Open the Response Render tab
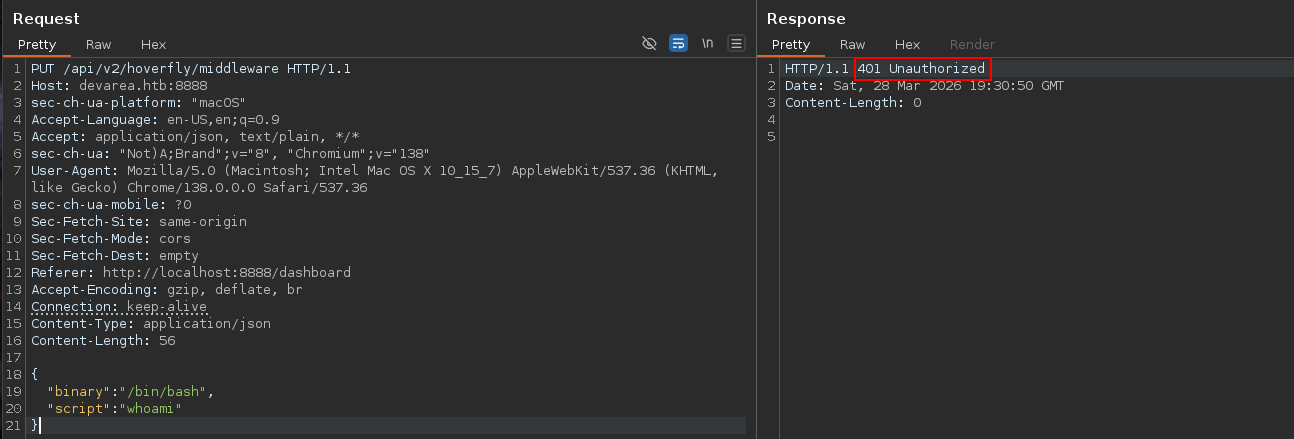Screen dimensions: 1294x439 click(x=972, y=44)
